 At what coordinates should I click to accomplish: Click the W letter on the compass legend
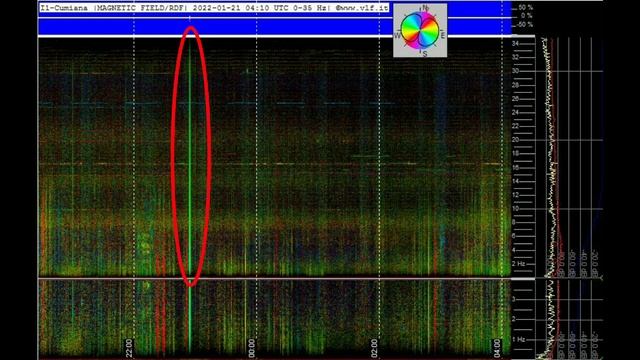tap(397, 36)
